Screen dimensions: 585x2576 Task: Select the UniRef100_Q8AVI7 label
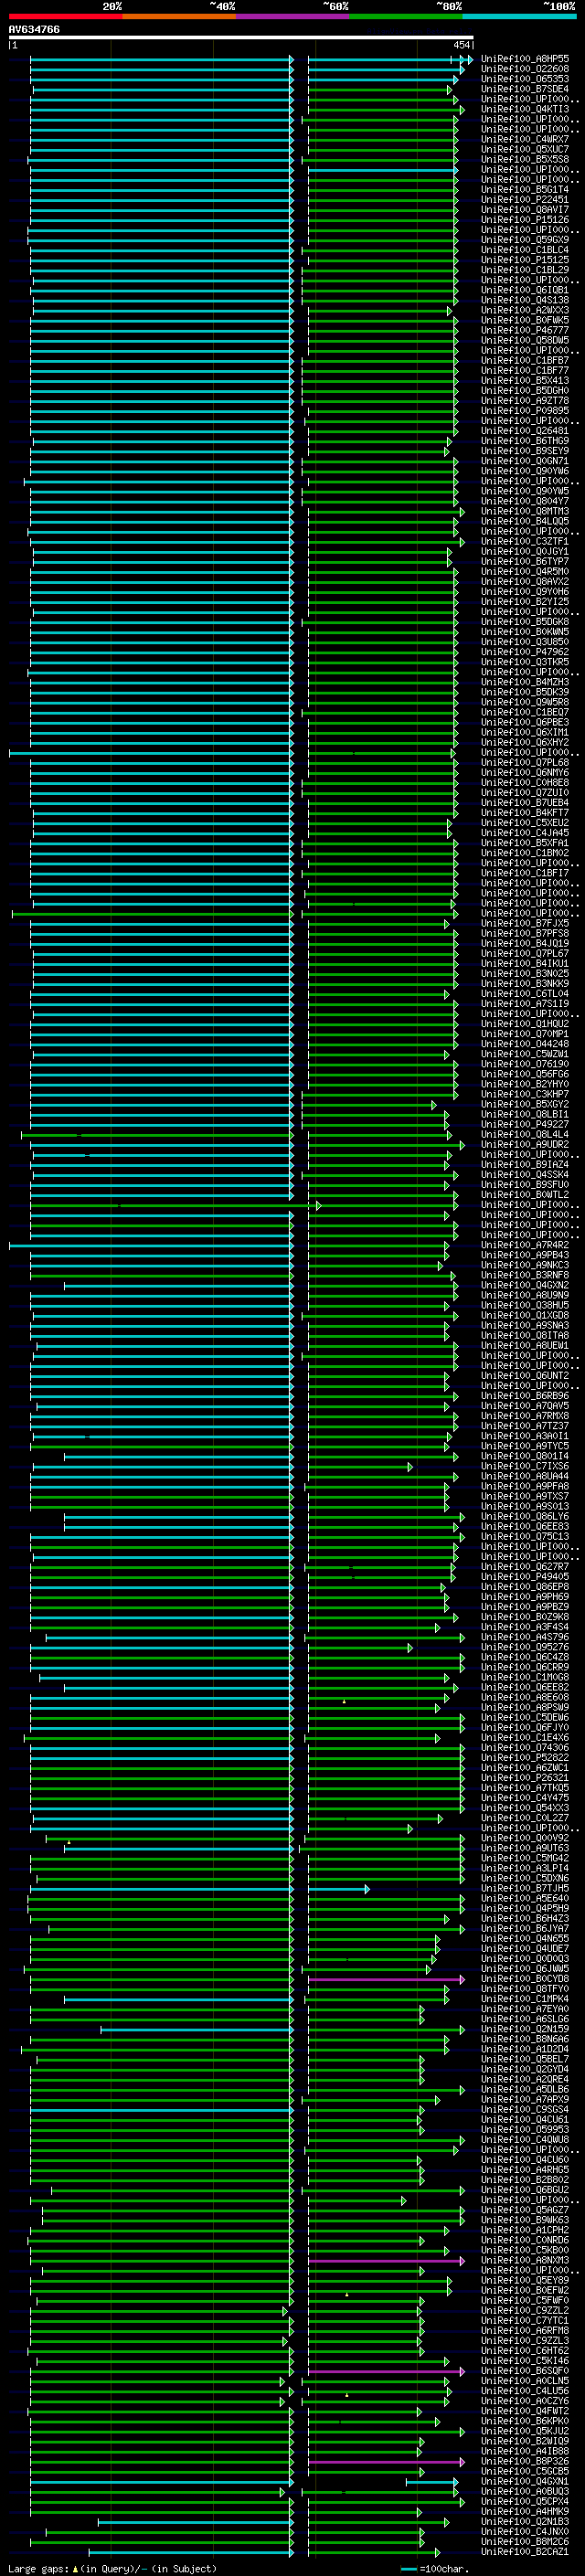[x=525, y=209]
